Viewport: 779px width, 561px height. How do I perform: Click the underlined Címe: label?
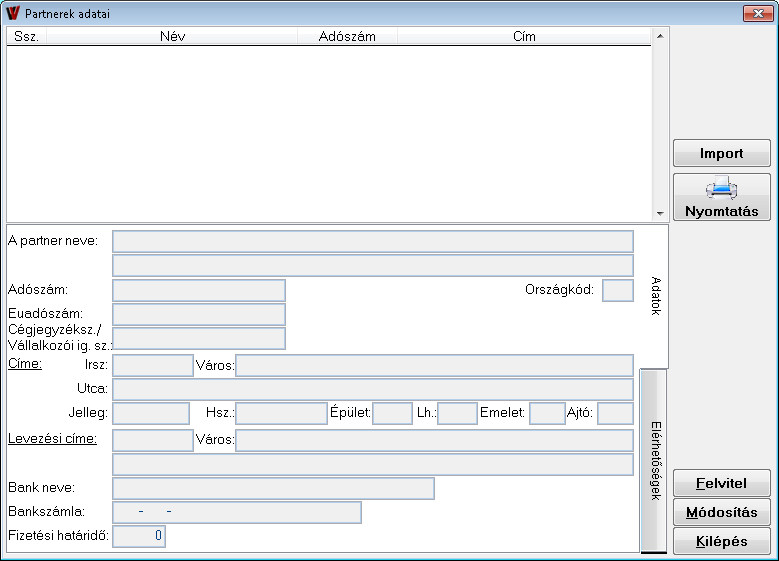click(x=25, y=364)
